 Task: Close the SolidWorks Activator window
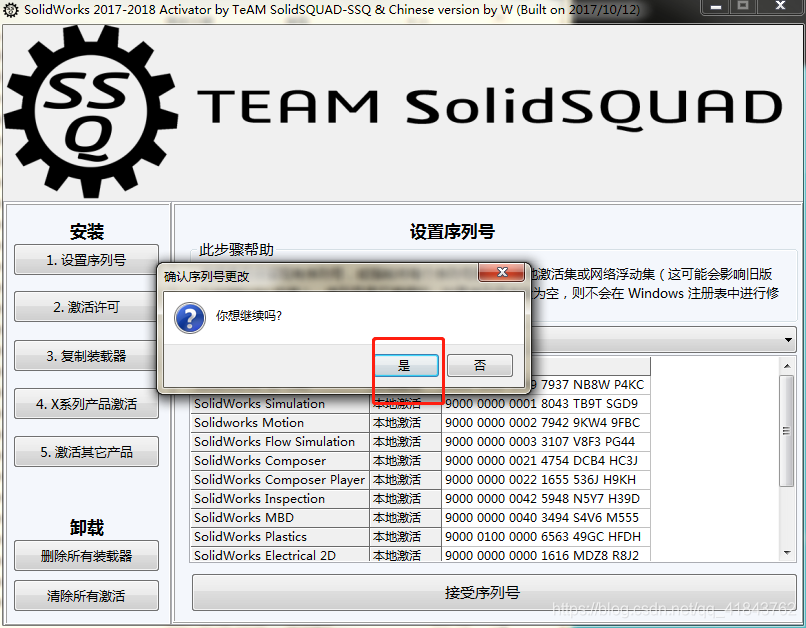pos(780,6)
